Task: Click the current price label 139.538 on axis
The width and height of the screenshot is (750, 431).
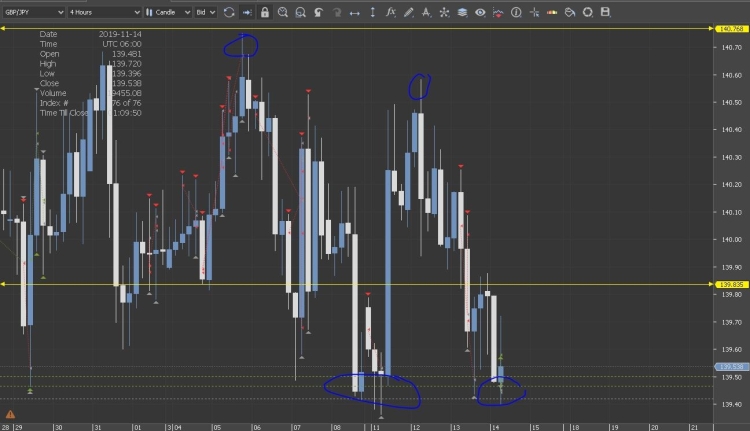Action: (731, 367)
